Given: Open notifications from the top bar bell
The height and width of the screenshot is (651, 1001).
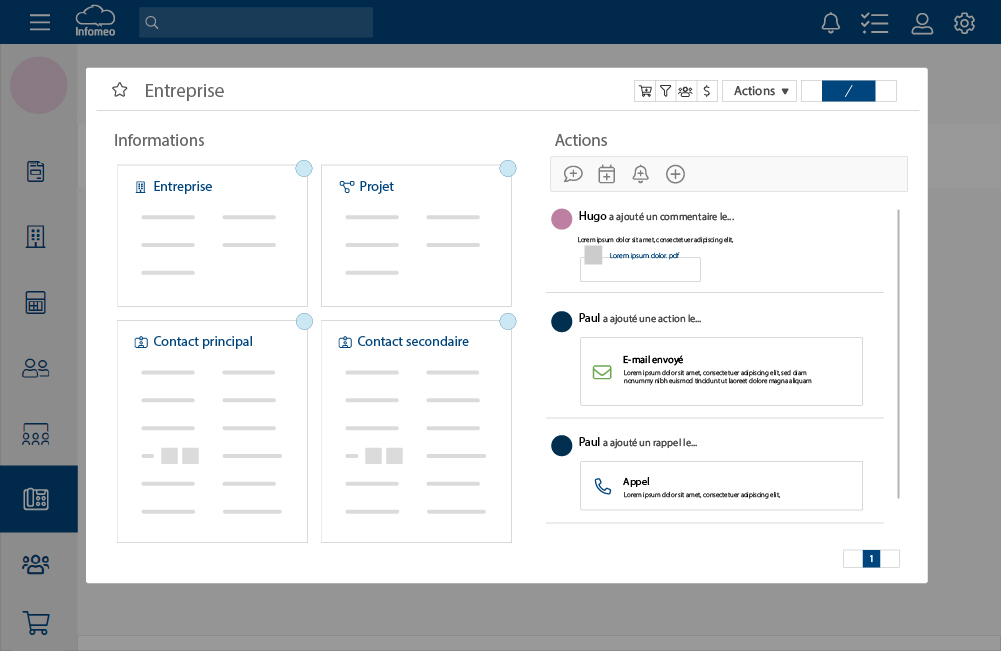Looking at the screenshot, I should pyautogui.click(x=831, y=22).
